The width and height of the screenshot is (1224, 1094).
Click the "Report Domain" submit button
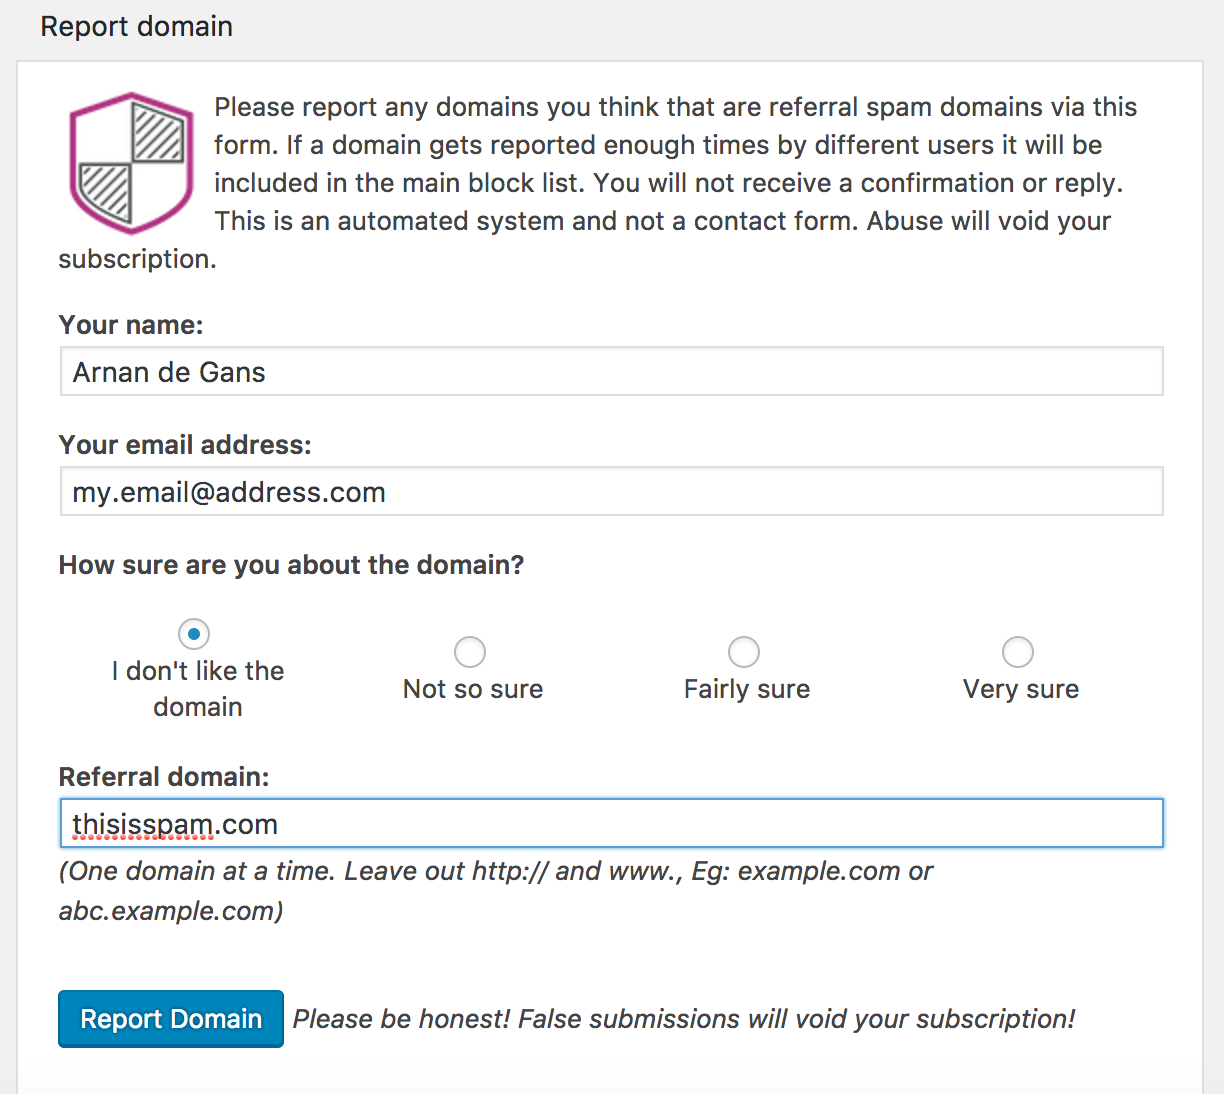(171, 1019)
